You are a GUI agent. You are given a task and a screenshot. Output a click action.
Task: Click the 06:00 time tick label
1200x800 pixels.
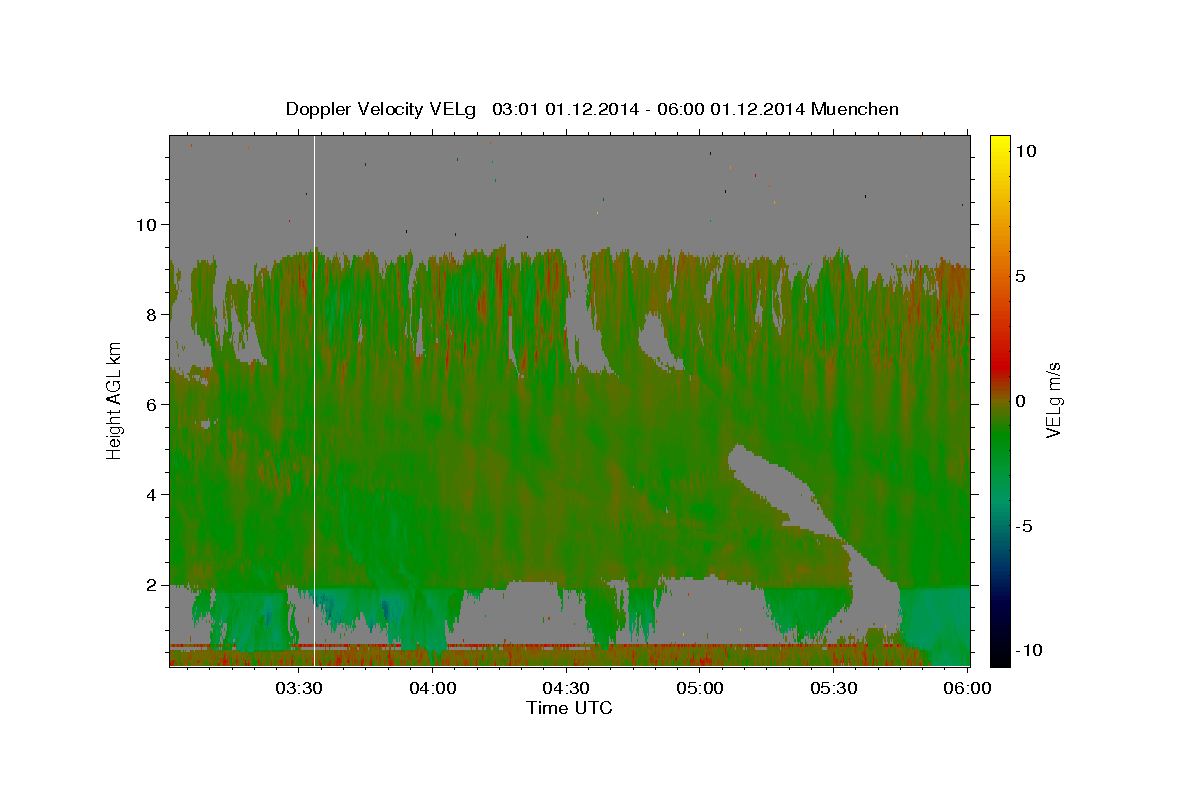click(x=968, y=688)
